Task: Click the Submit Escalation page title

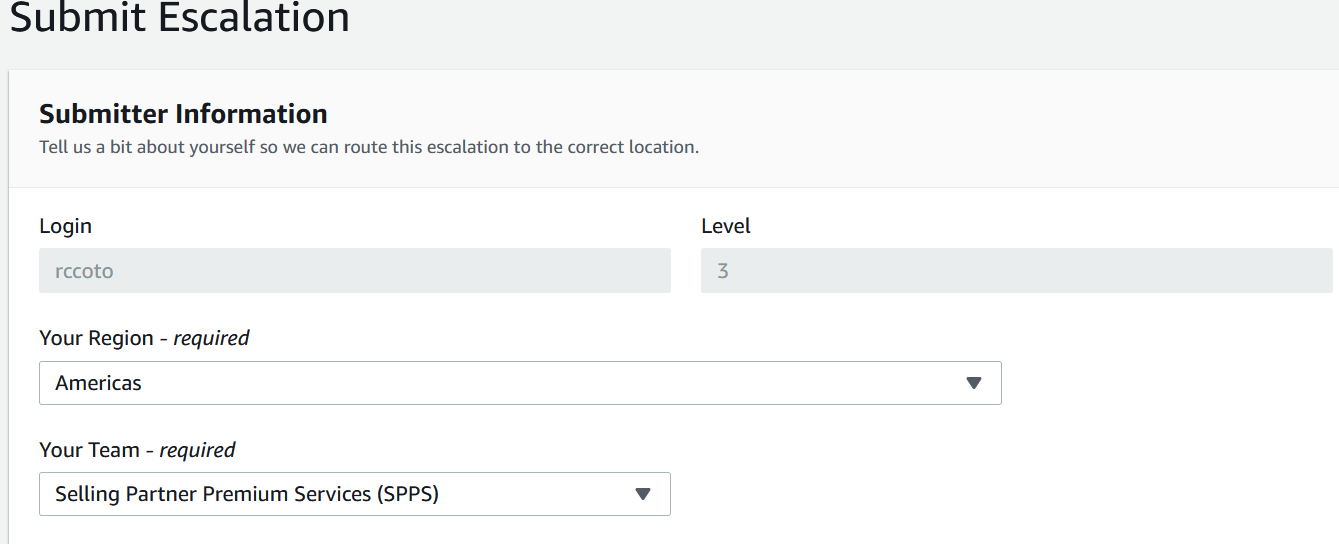Action: [x=180, y=17]
